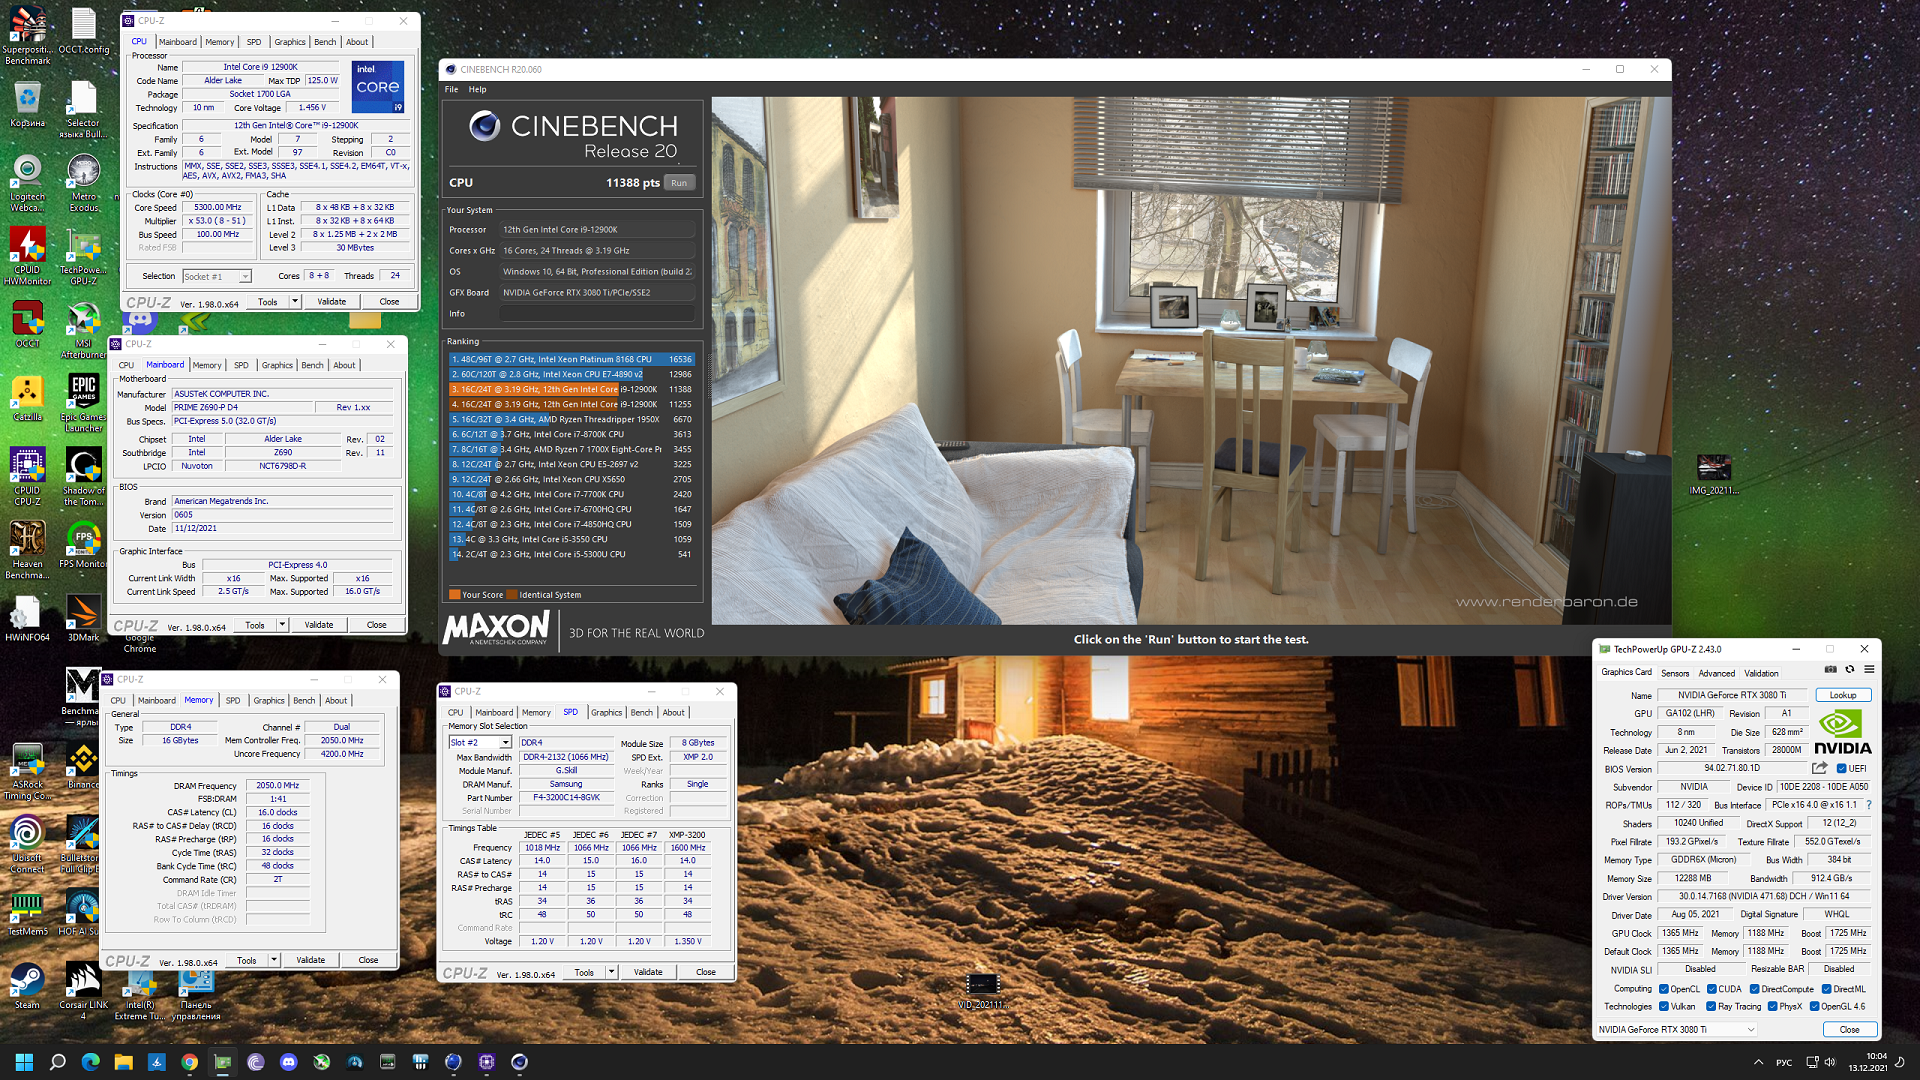1920x1080 pixels.
Task: Open the Windows Start menu
Action: (24, 1062)
